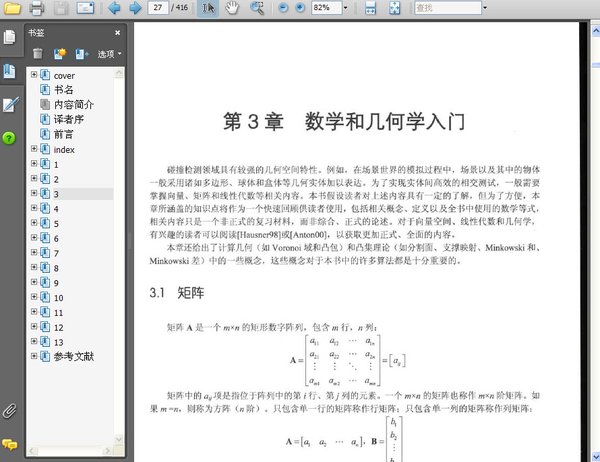This screenshot has height=462, width=600.
Task: Open the Signatures pen panel
Action: pos(10,104)
